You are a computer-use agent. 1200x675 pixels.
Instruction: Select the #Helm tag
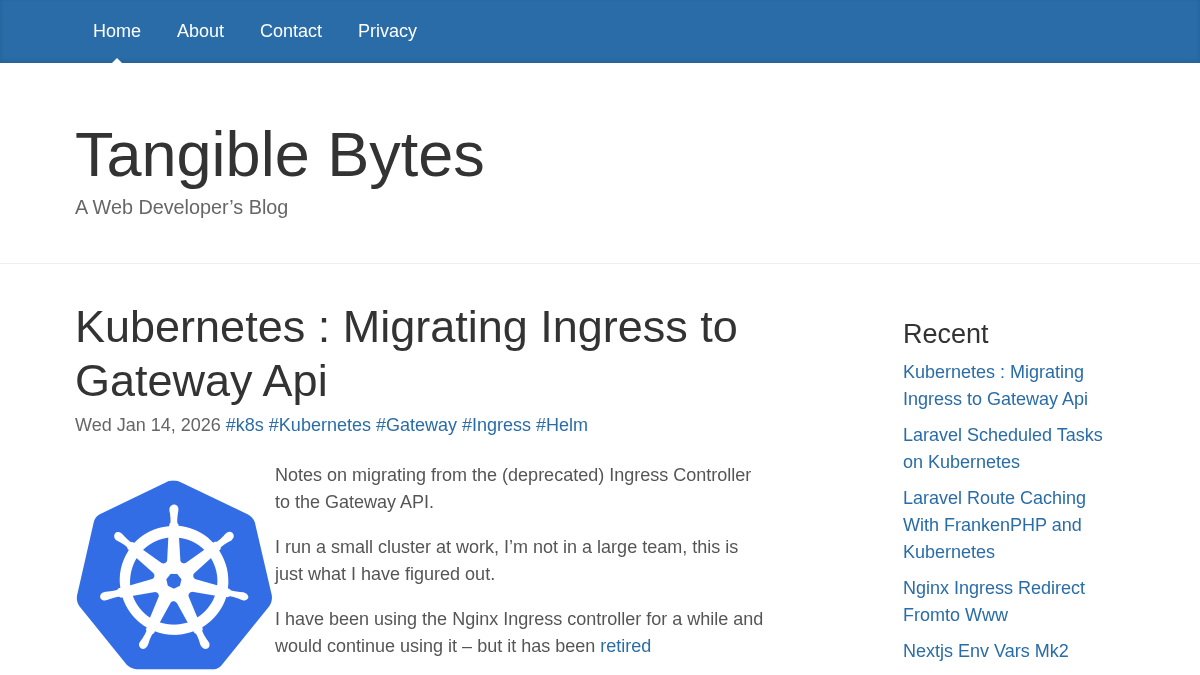click(x=562, y=425)
